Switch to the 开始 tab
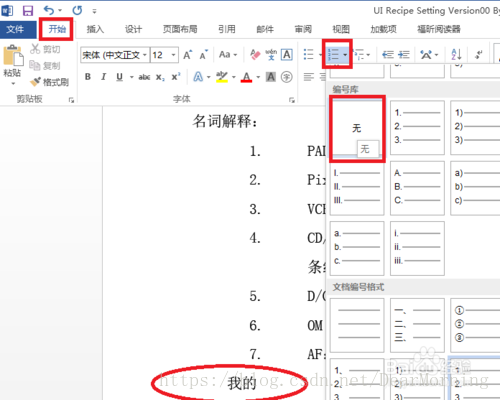The image size is (500, 400). (57, 29)
